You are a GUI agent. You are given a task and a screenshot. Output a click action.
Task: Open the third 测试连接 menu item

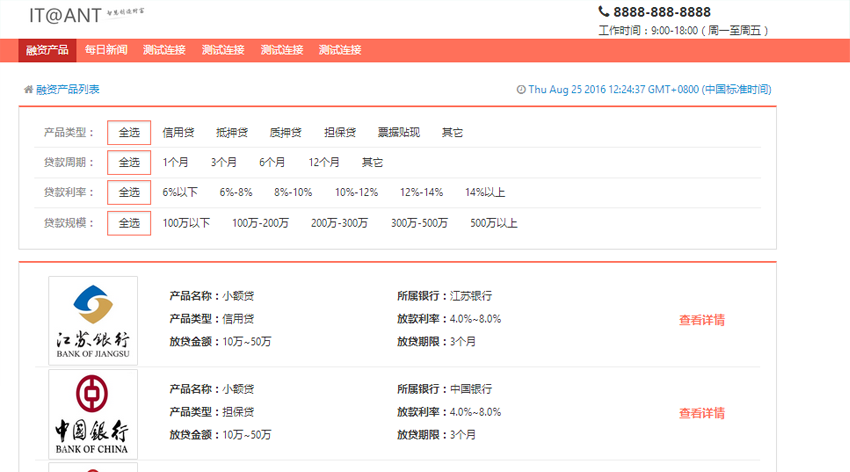(x=282, y=50)
